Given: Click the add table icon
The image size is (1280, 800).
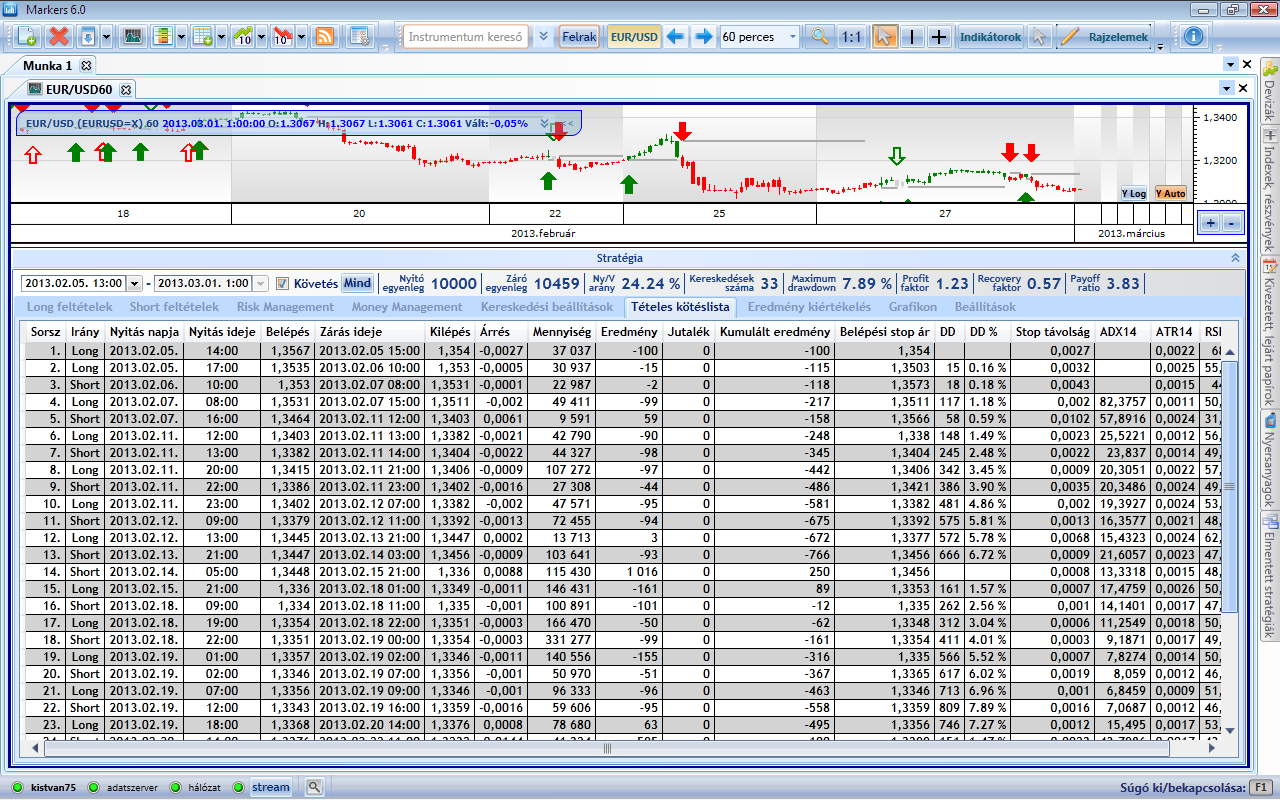Looking at the screenshot, I should pos(202,37).
